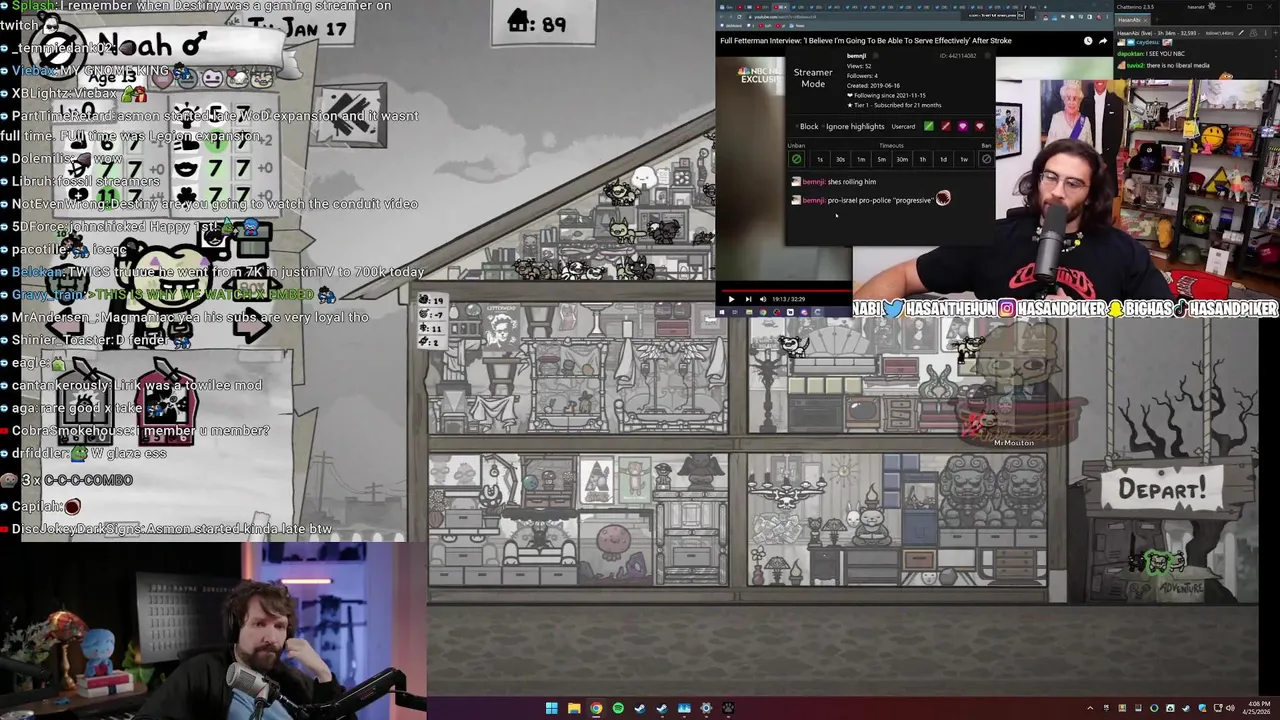
Task: Click the red slash icon in the usercard
Action: pos(946,126)
